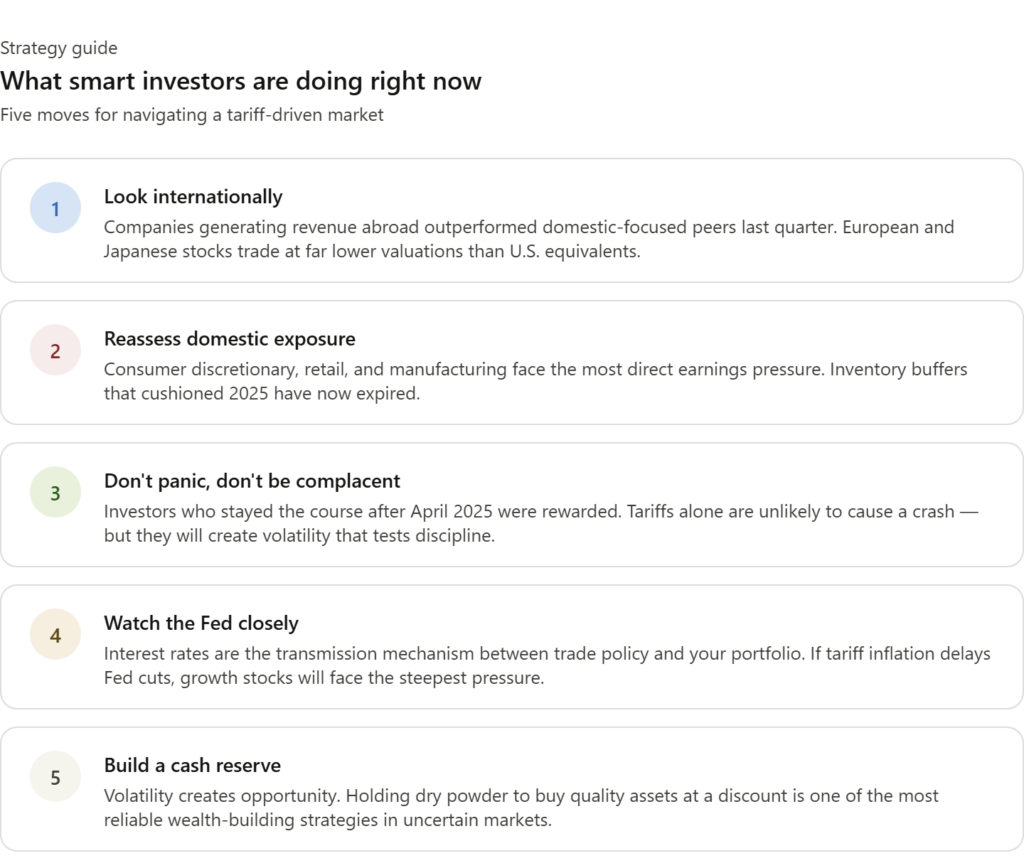The image size is (1024, 863).
Task: Open the 'Look internationally' heading
Action: click(x=193, y=197)
